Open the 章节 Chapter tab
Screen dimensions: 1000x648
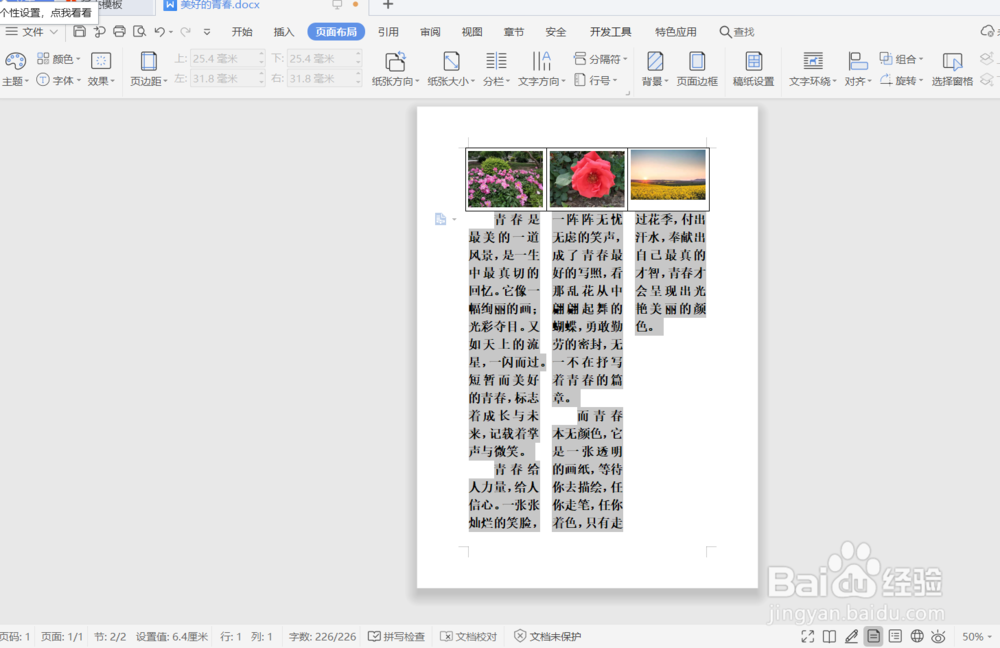513,31
